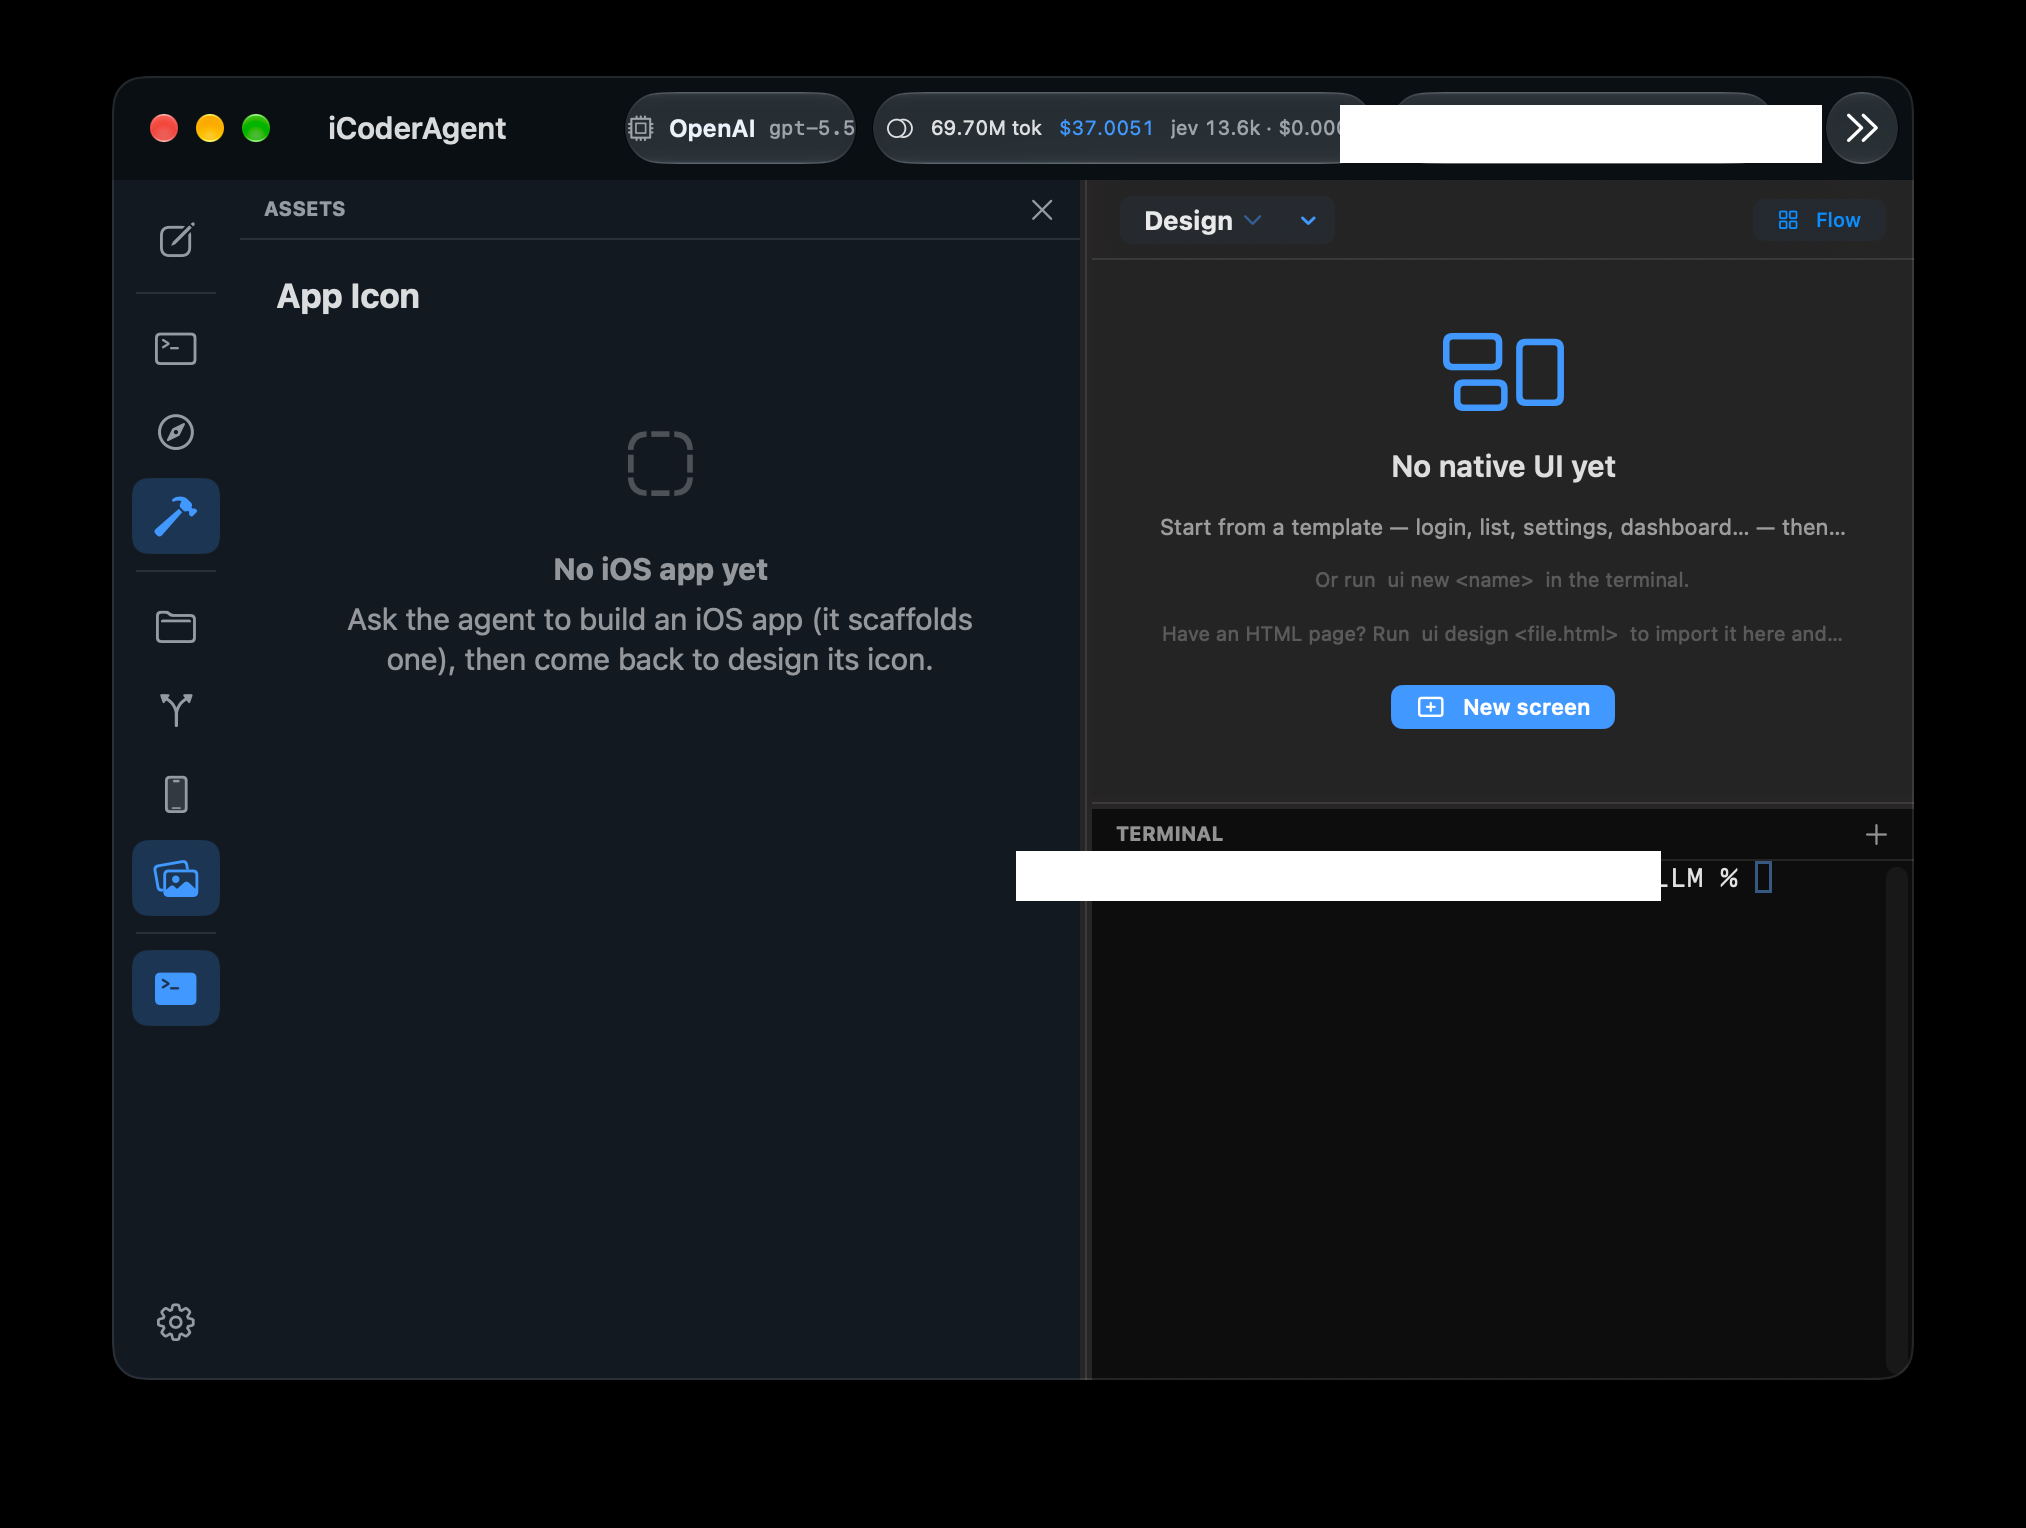Close the Assets panel
2026x1528 pixels.
(1042, 210)
